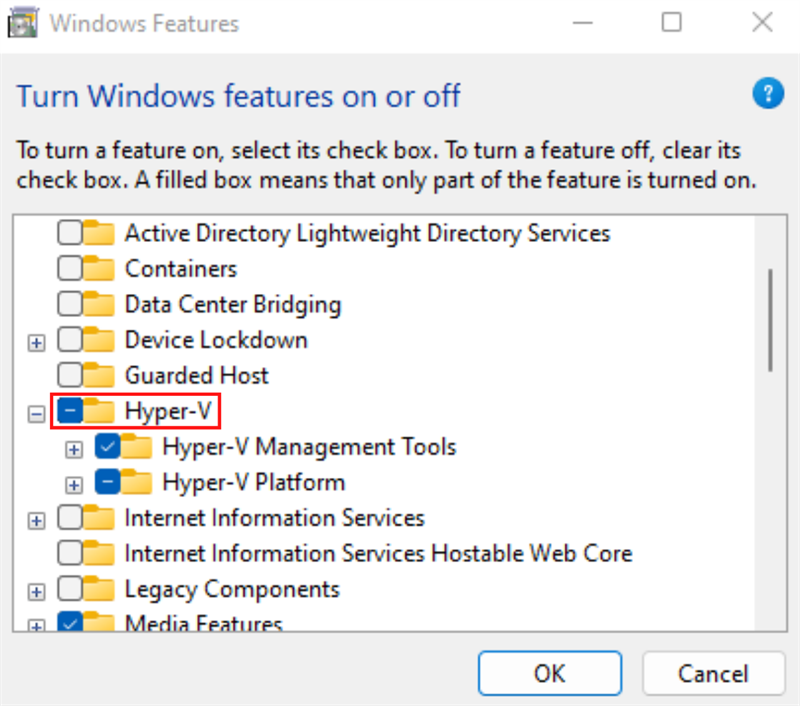Uncheck the Media Features checkbox
Image resolution: width=800 pixels, height=706 pixels.
[70, 622]
